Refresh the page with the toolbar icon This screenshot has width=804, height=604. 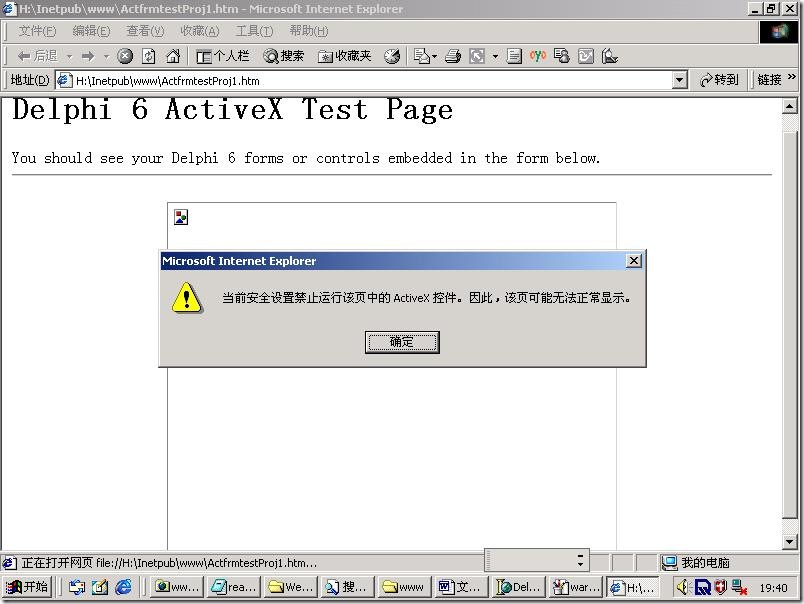149,56
